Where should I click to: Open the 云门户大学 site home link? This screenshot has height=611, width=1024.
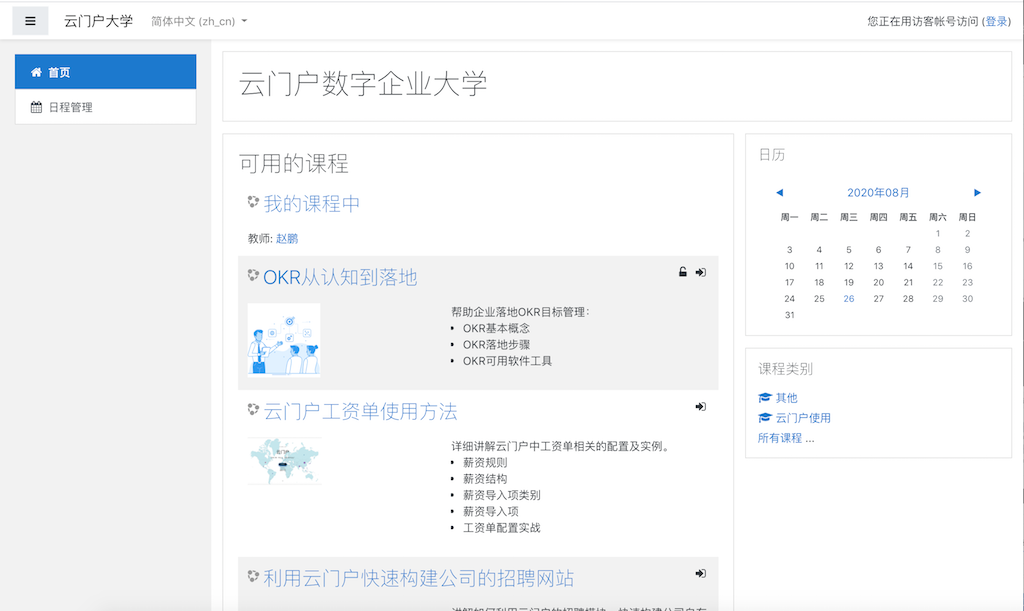click(98, 21)
